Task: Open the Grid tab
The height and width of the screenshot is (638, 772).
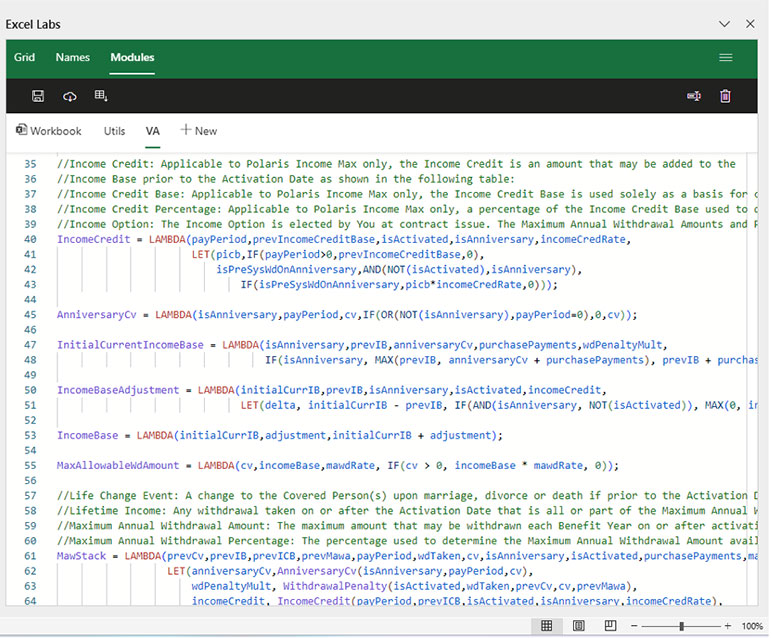Action: [24, 58]
